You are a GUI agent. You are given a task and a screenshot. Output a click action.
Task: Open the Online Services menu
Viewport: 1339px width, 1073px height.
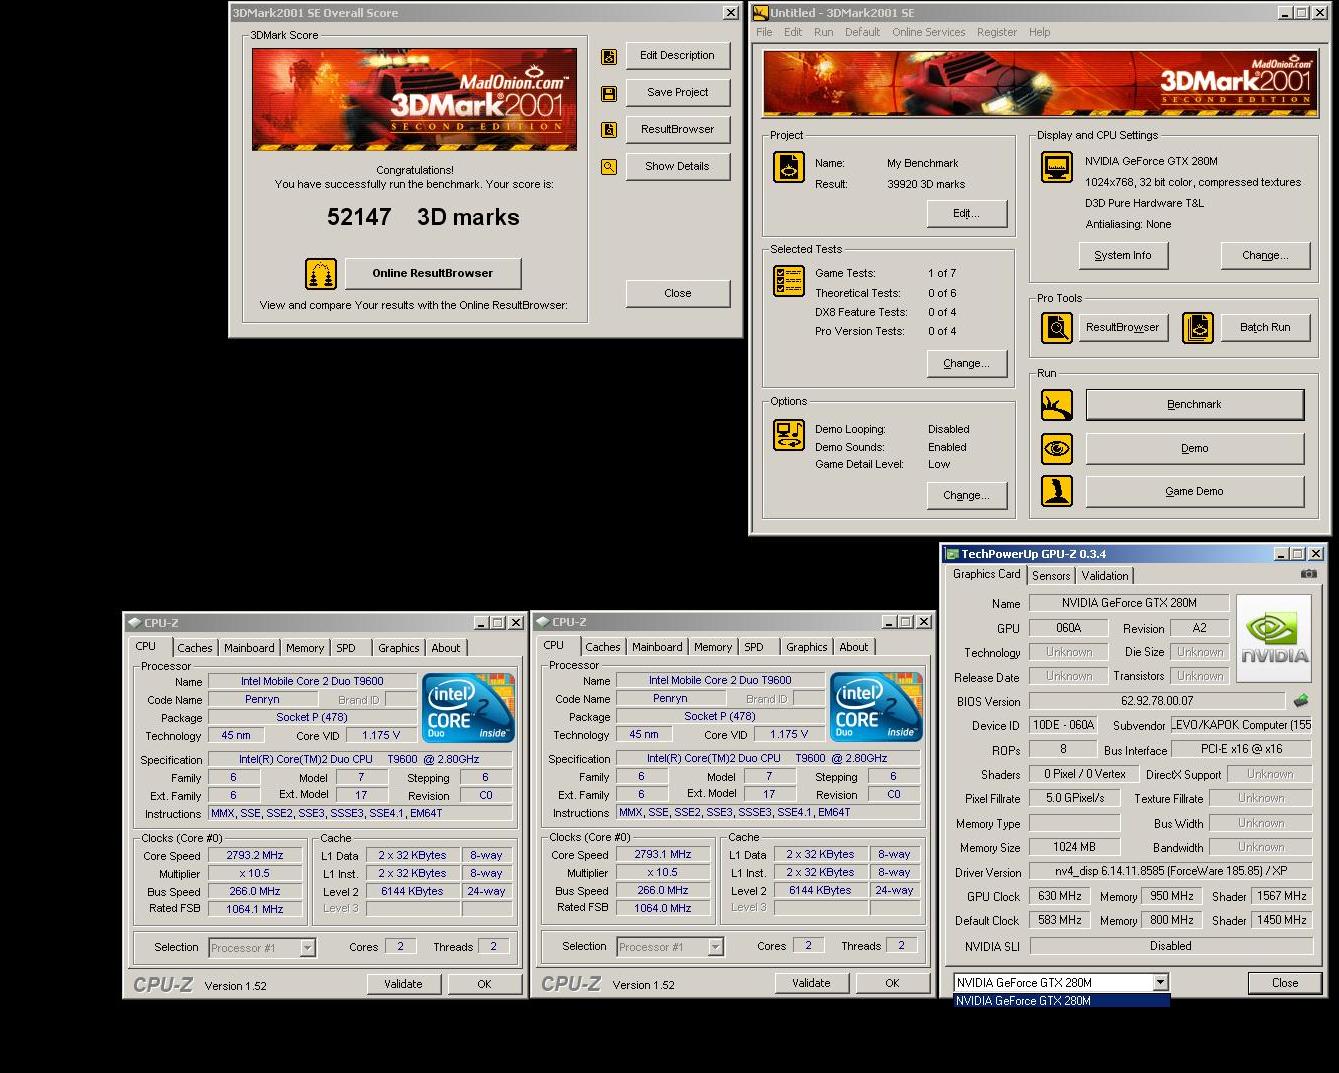point(928,32)
